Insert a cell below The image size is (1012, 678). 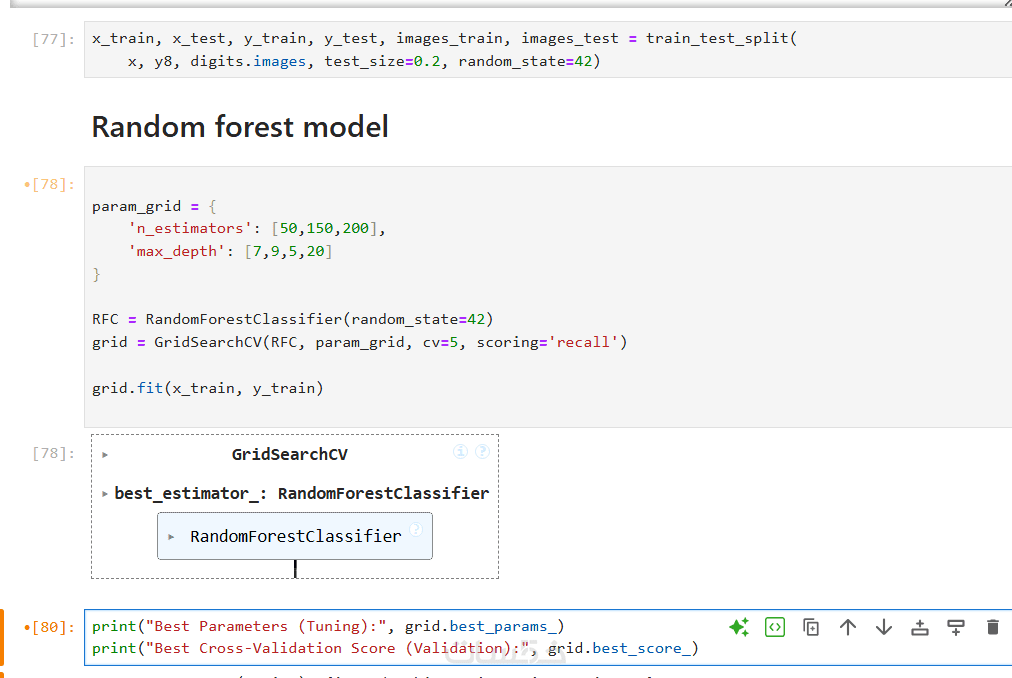(956, 627)
